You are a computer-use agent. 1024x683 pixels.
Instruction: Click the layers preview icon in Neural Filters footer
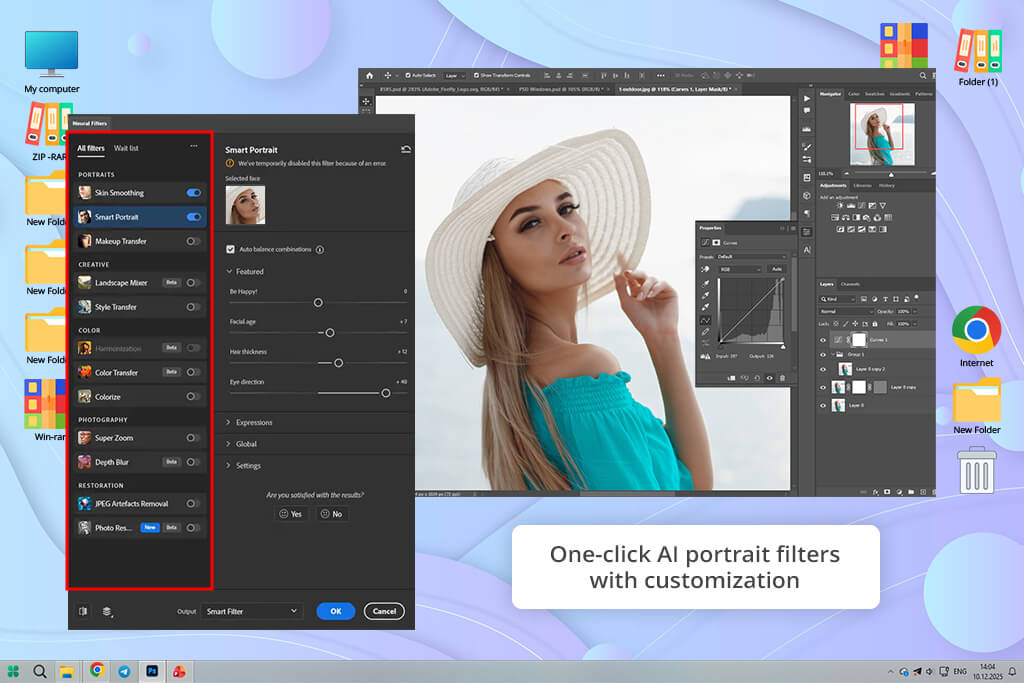click(x=107, y=611)
